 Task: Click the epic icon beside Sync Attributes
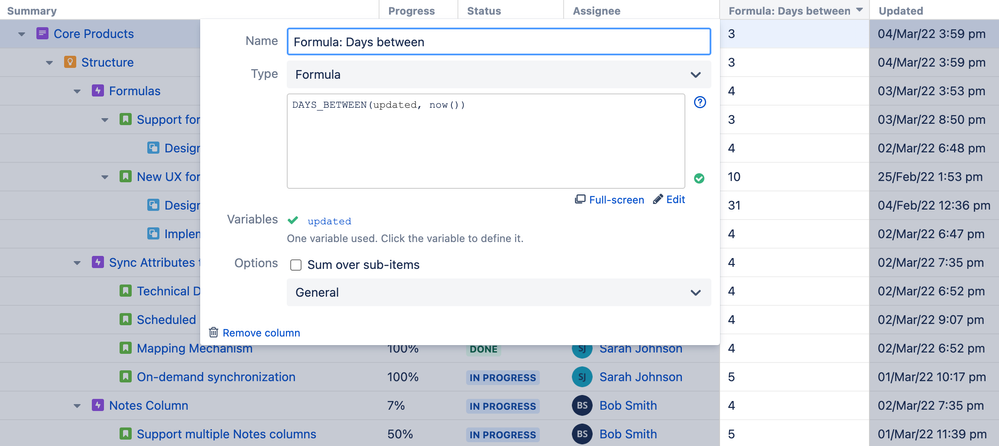[x=97, y=263]
